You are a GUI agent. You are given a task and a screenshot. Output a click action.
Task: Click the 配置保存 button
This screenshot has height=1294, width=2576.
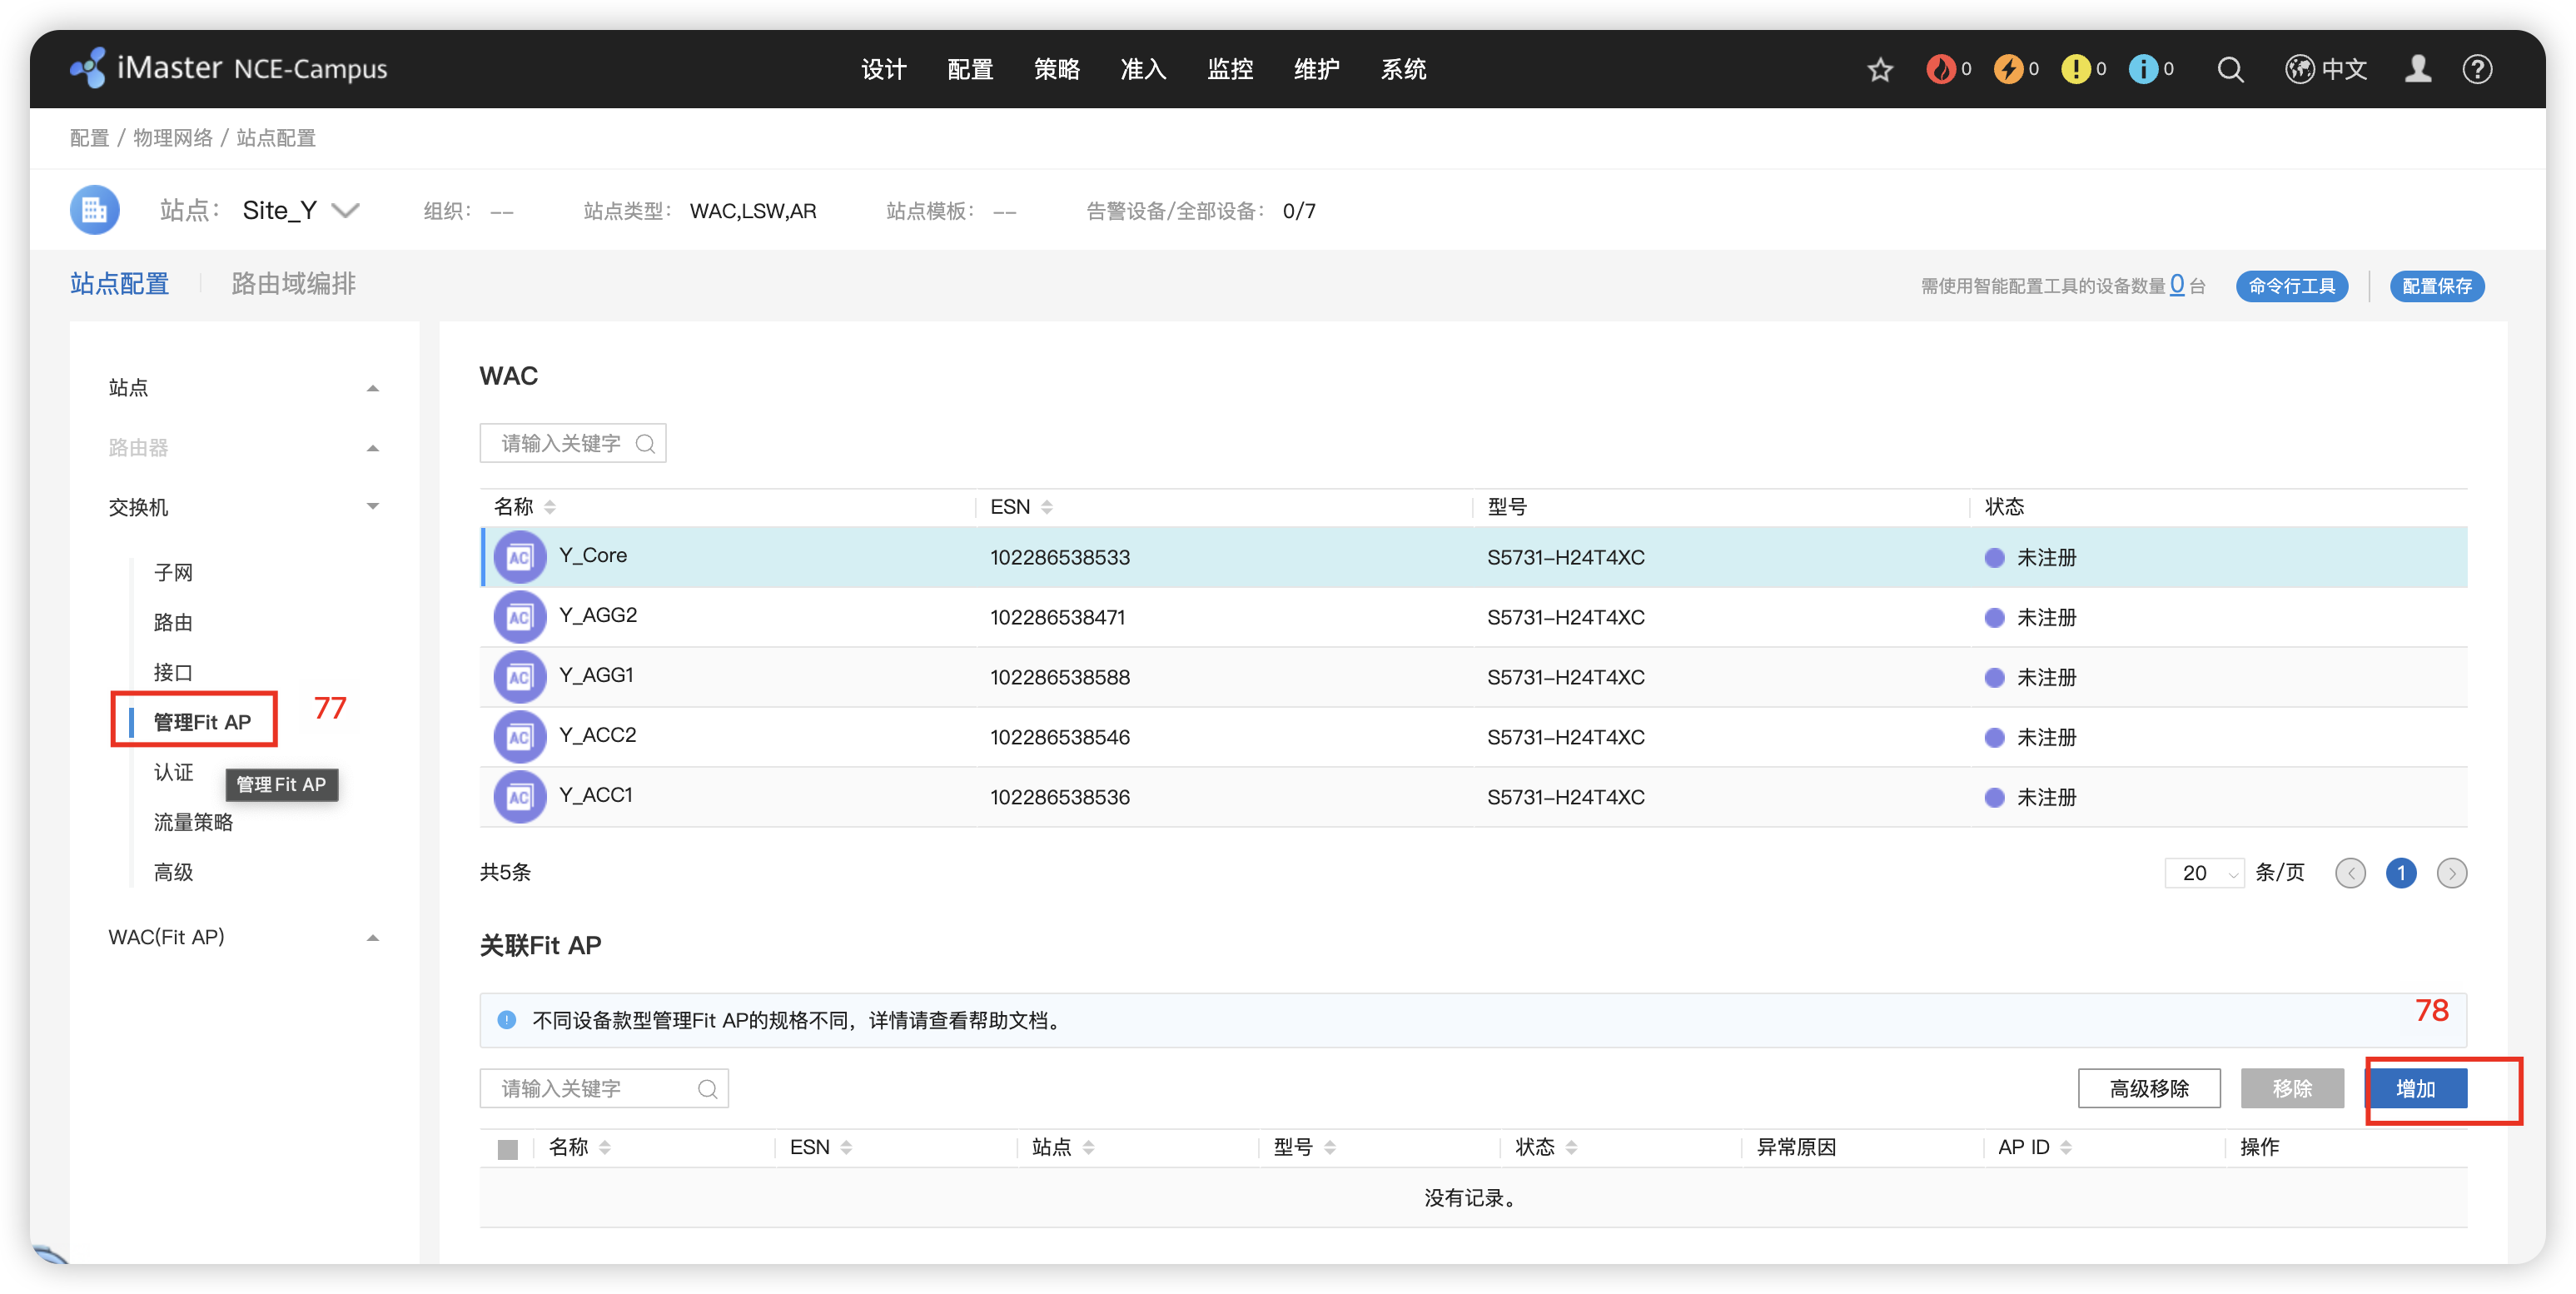tap(2436, 286)
